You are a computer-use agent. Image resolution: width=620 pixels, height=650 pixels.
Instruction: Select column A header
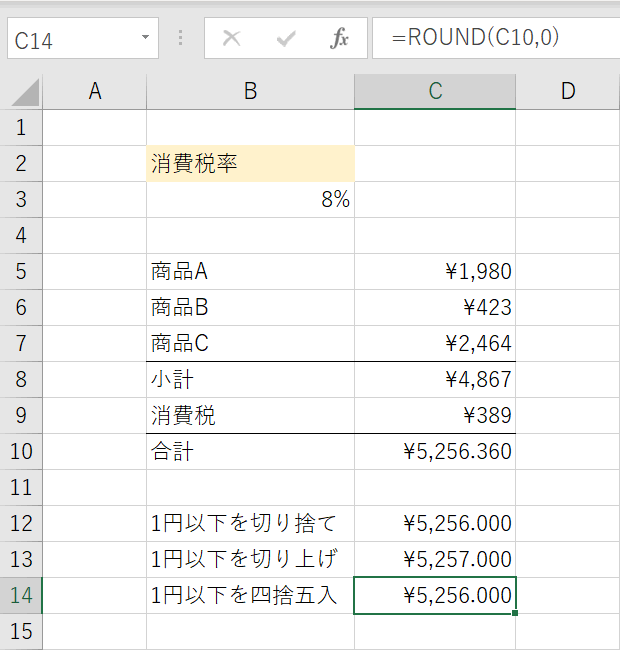(94, 92)
